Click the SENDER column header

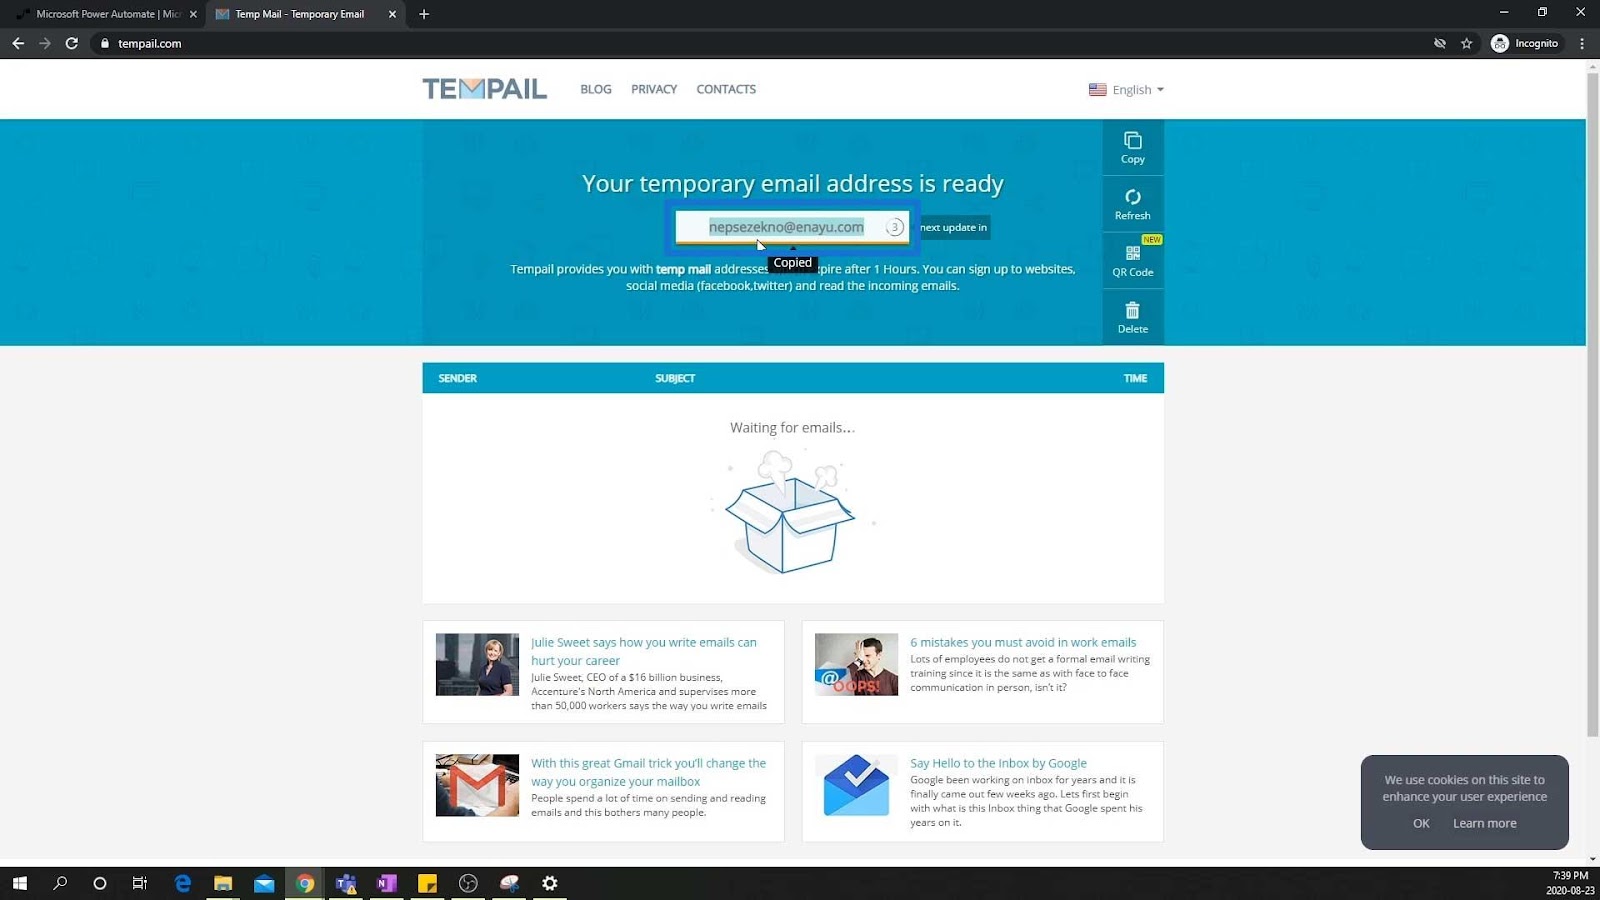tap(457, 378)
